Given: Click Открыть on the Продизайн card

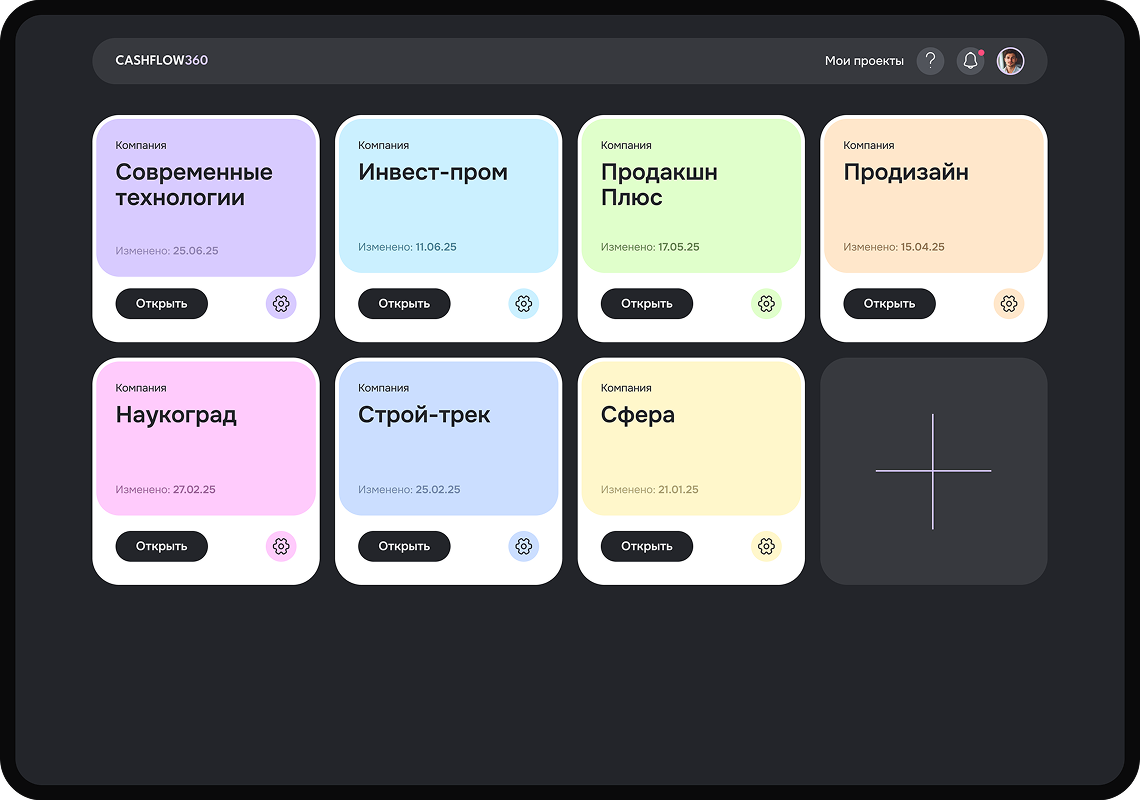Looking at the screenshot, I should coord(889,303).
